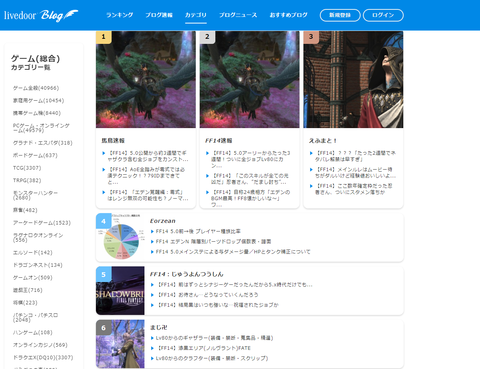The height and width of the screenshot is (369, 480).
Task: Select category グラナド・エスパダ(318)
Action: click(x=43, y=143)
